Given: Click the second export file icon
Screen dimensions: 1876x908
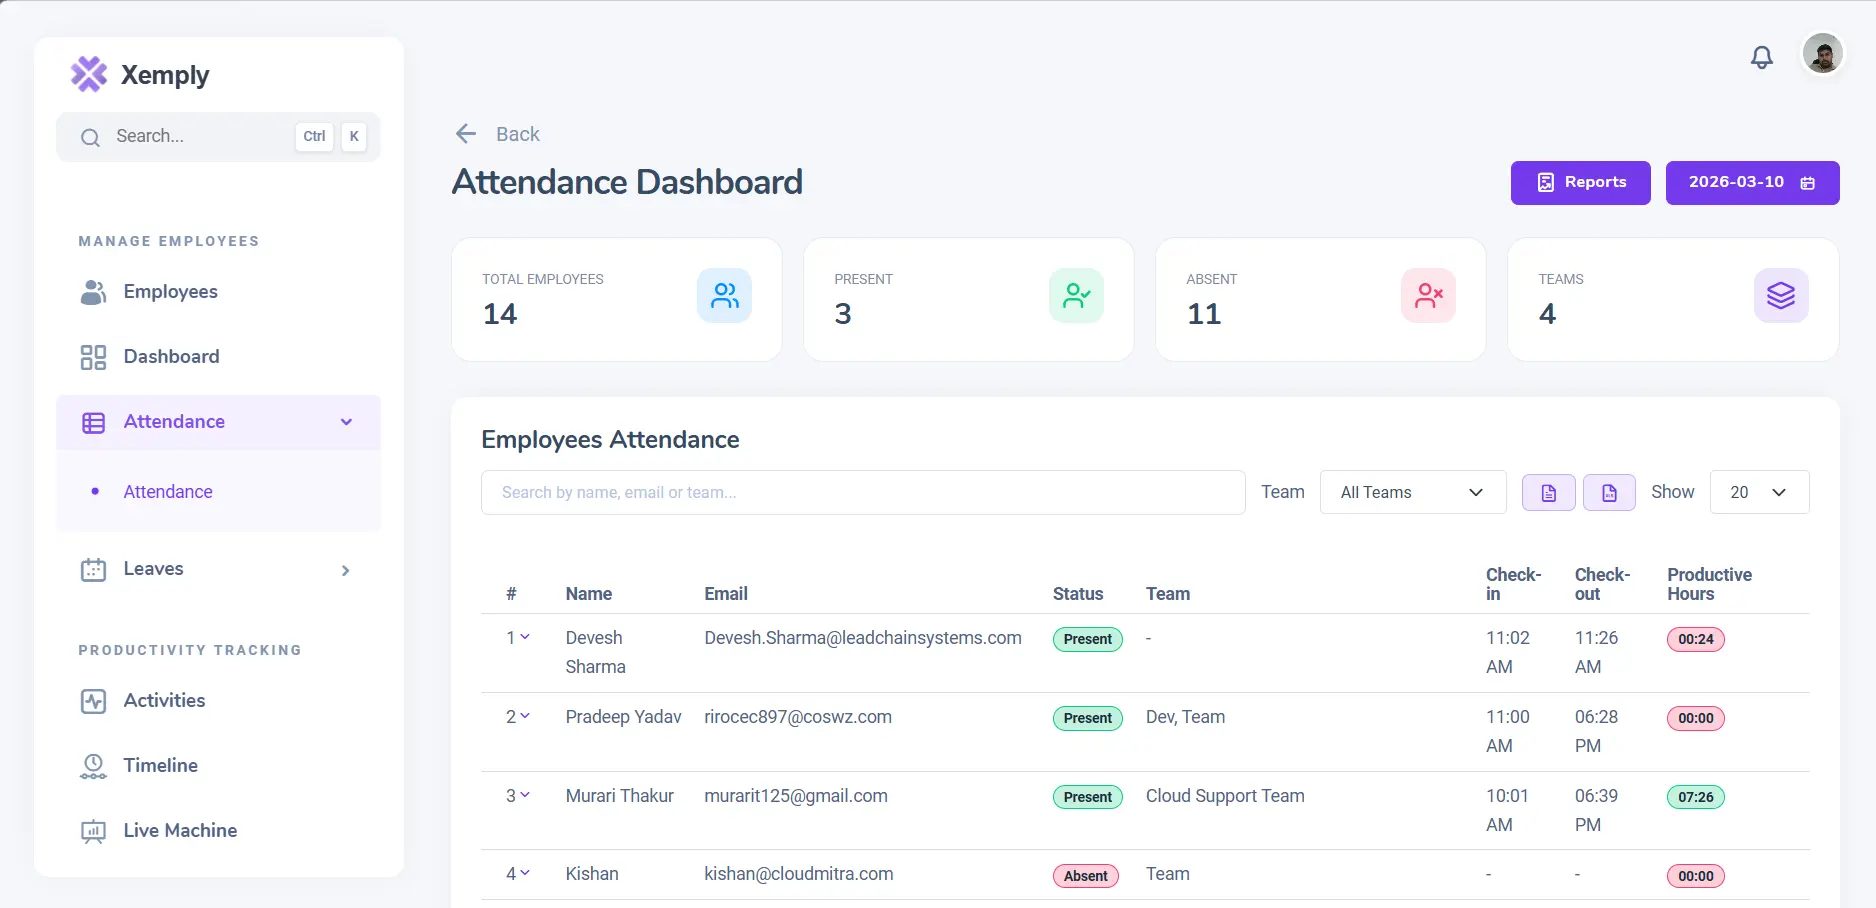Looking at the screenshot, I should (1609, 493).
